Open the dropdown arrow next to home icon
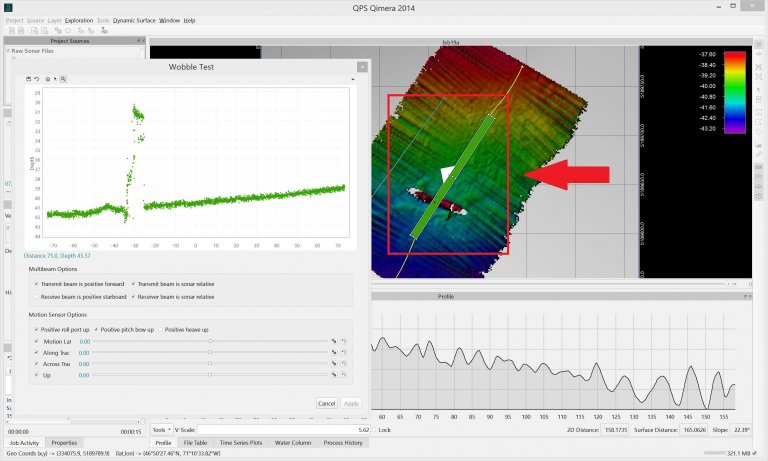This screenshot has height=461, width=768. [54, 78]
